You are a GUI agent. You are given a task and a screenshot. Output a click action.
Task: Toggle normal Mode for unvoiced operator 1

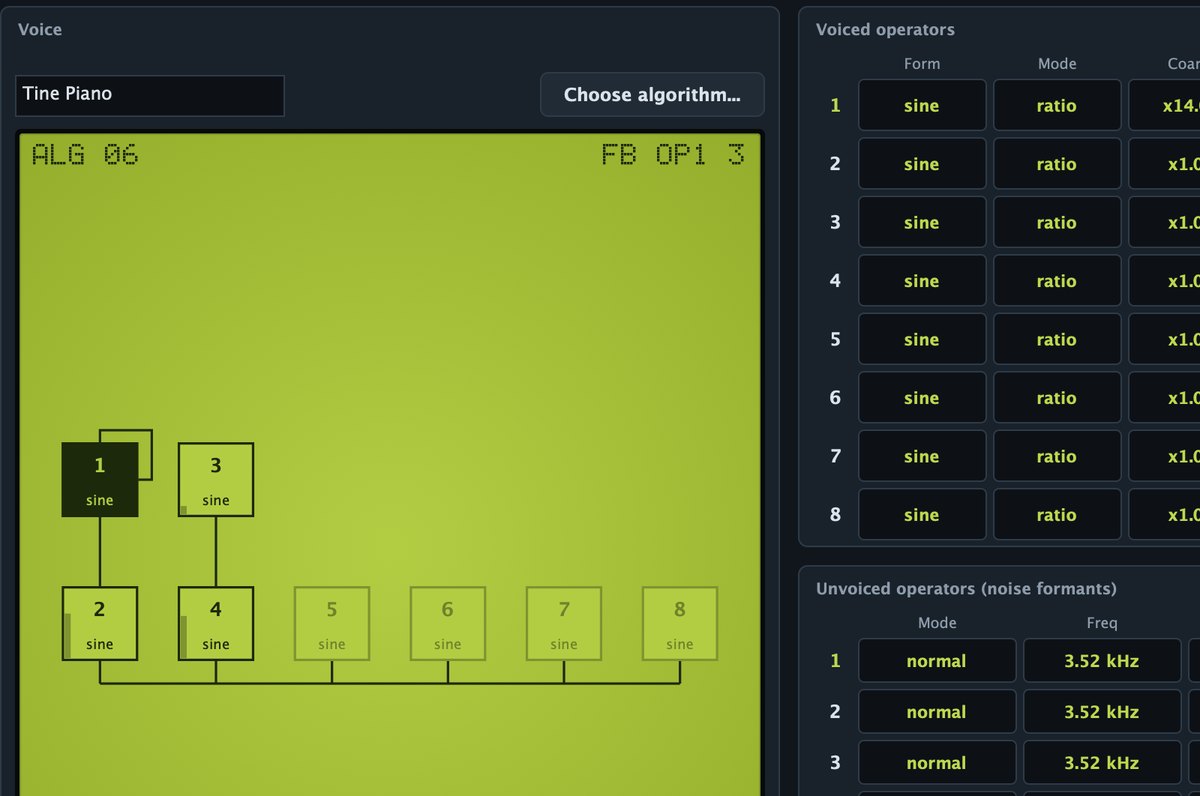[x=937, y=661]
